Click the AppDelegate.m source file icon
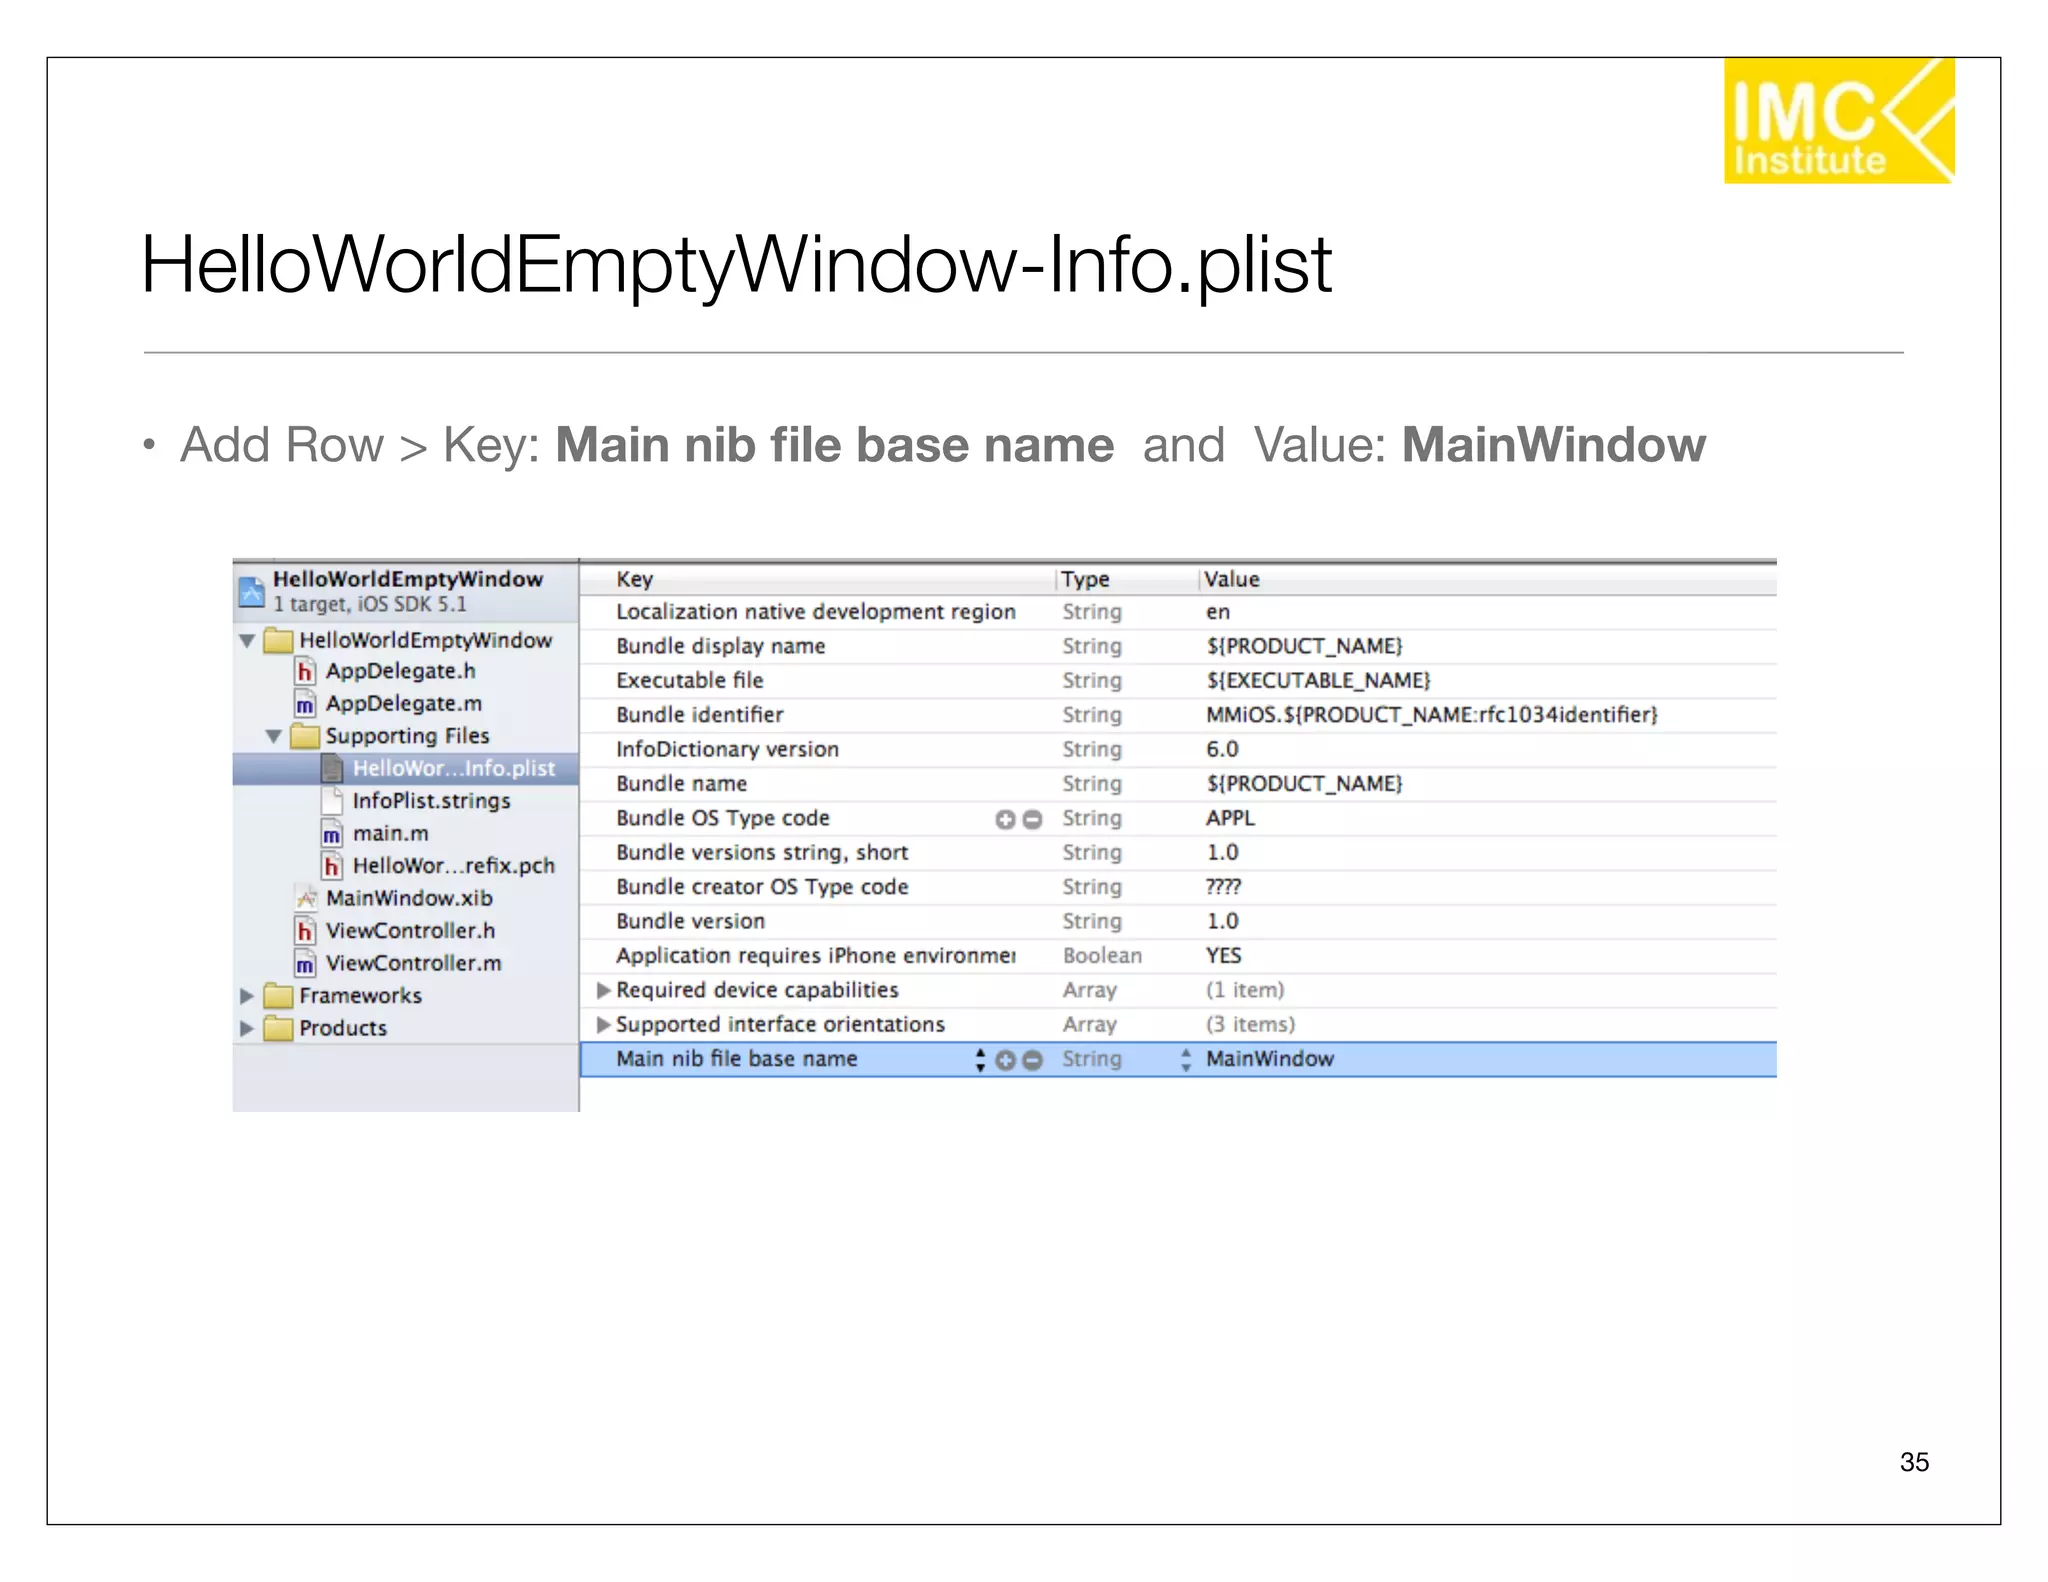The height and width of the screenshot is (1582, 2048). [x=305, y=704]
